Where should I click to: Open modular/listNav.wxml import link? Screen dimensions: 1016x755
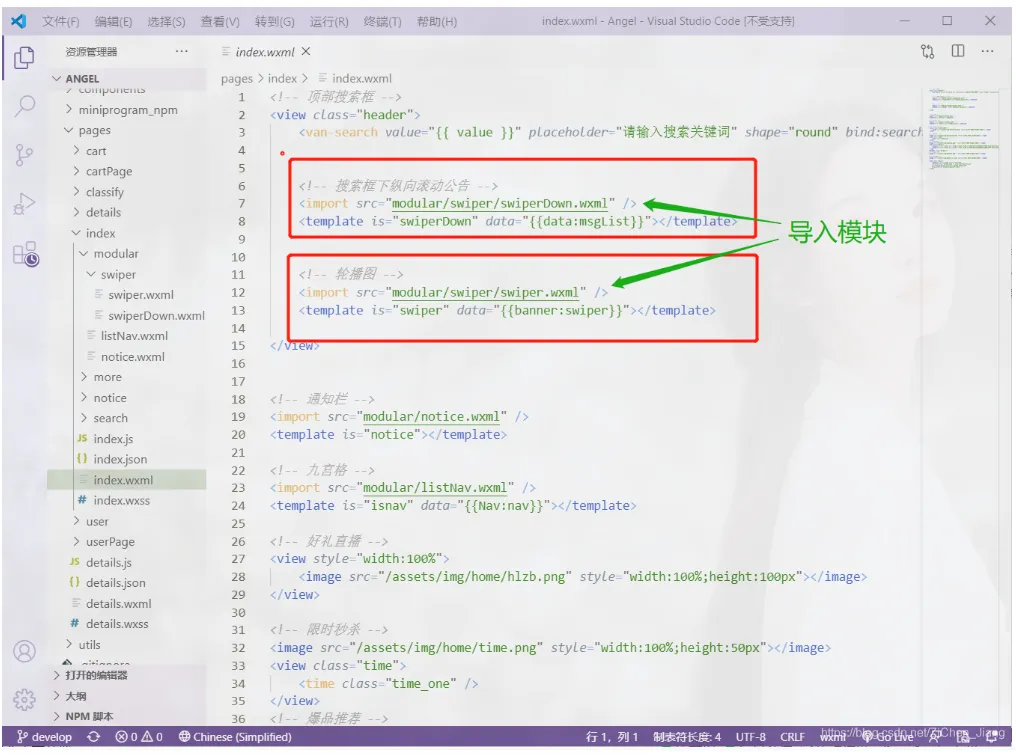pyautogui.click(x=435, y=488)
